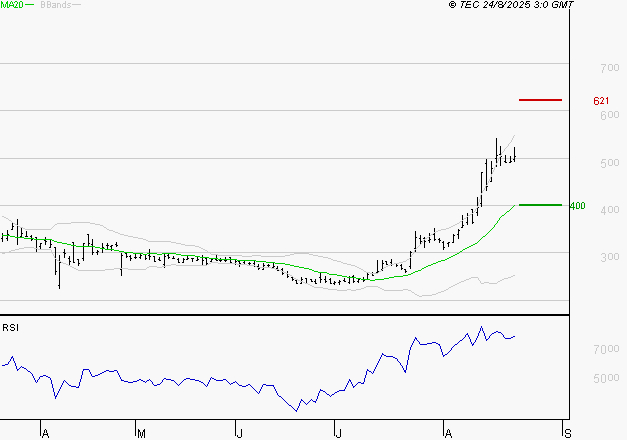
Task: Click the RSI 70.00 level label
Action: (608, 349)
